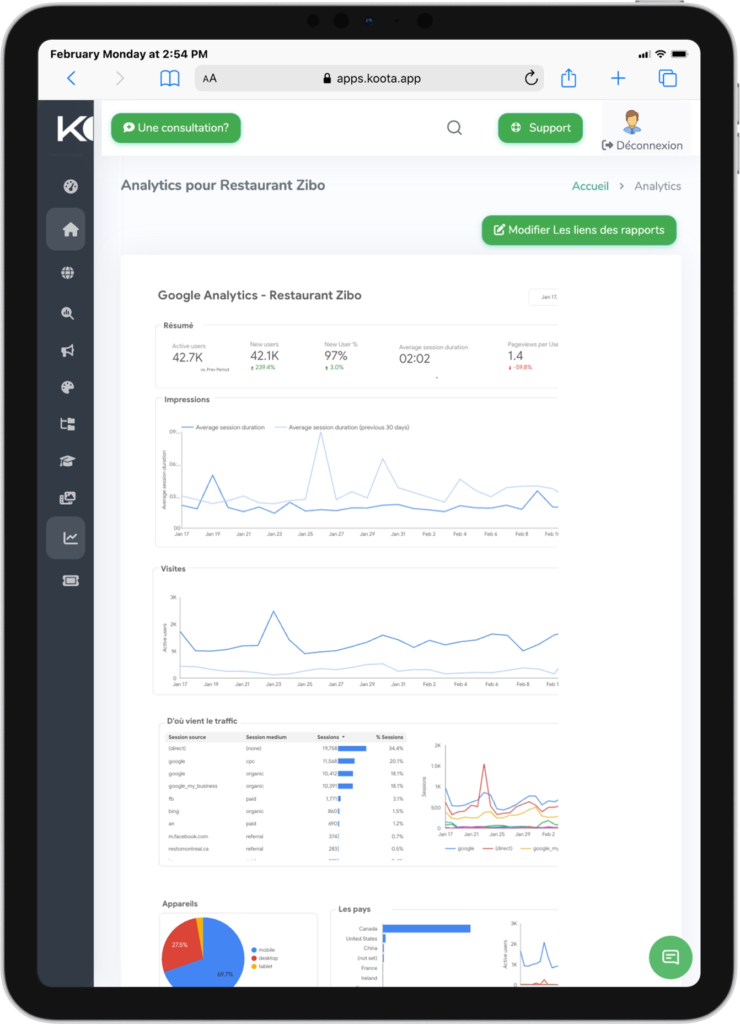Open the megaphone icon in sidebar

click(x=69, y=351)
